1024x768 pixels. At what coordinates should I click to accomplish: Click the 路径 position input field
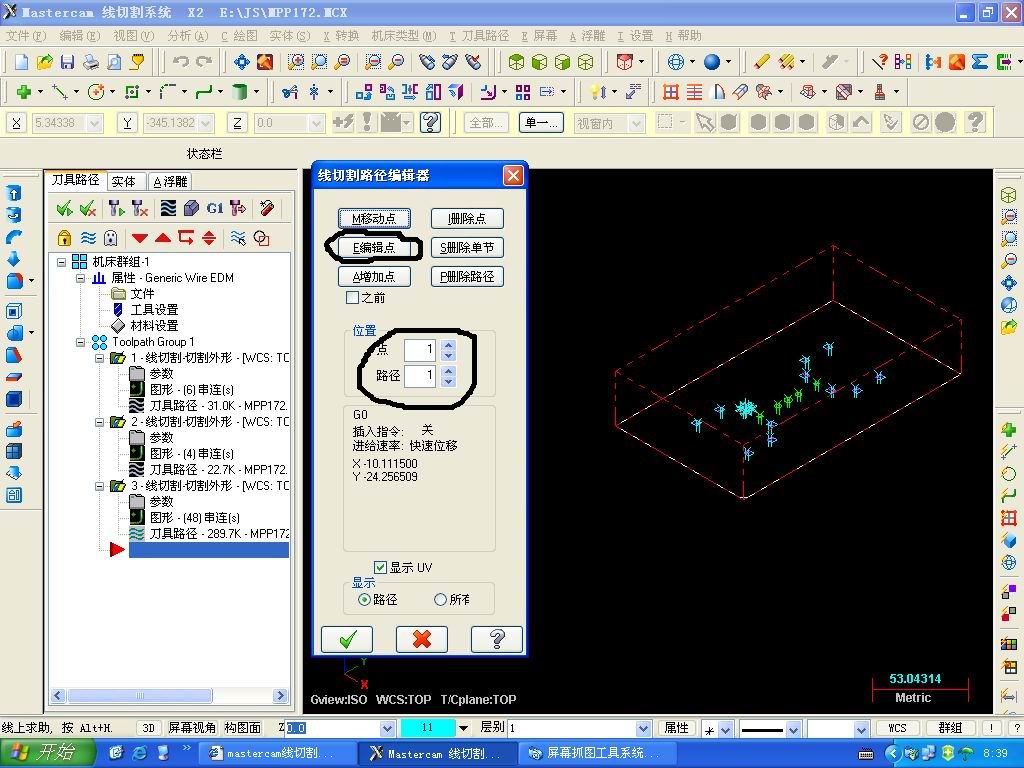point(419,376)
